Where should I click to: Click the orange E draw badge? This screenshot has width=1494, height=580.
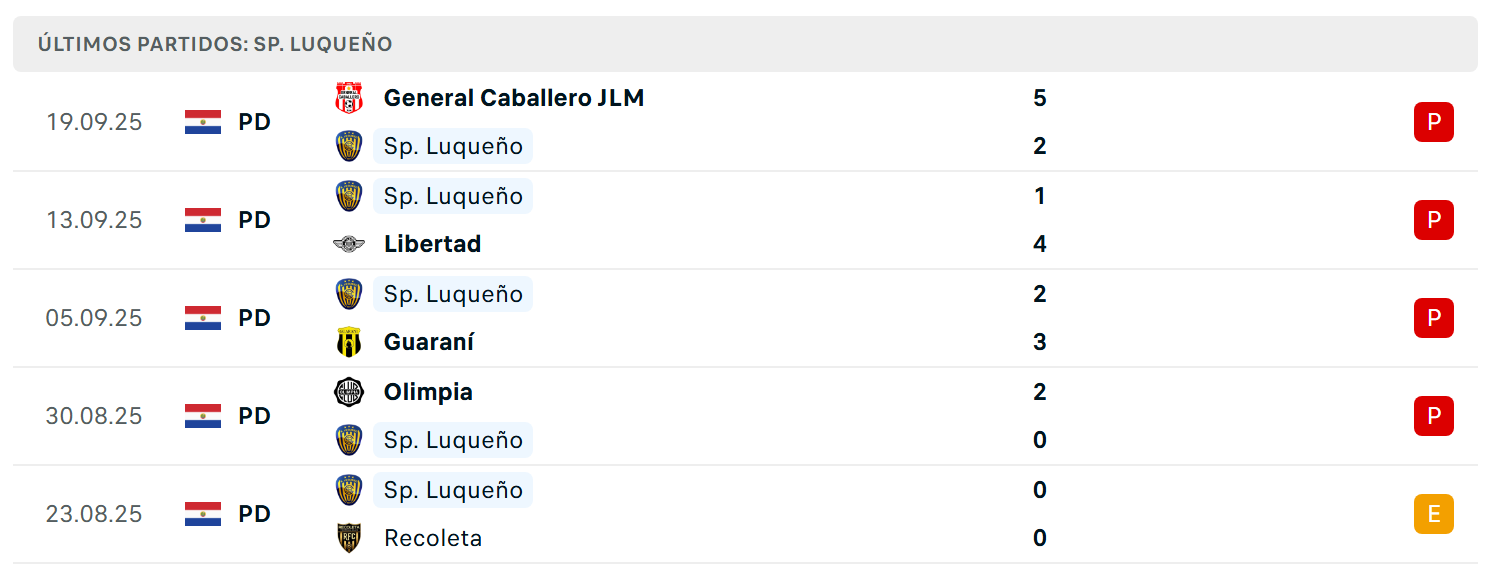click(1433, 514)
